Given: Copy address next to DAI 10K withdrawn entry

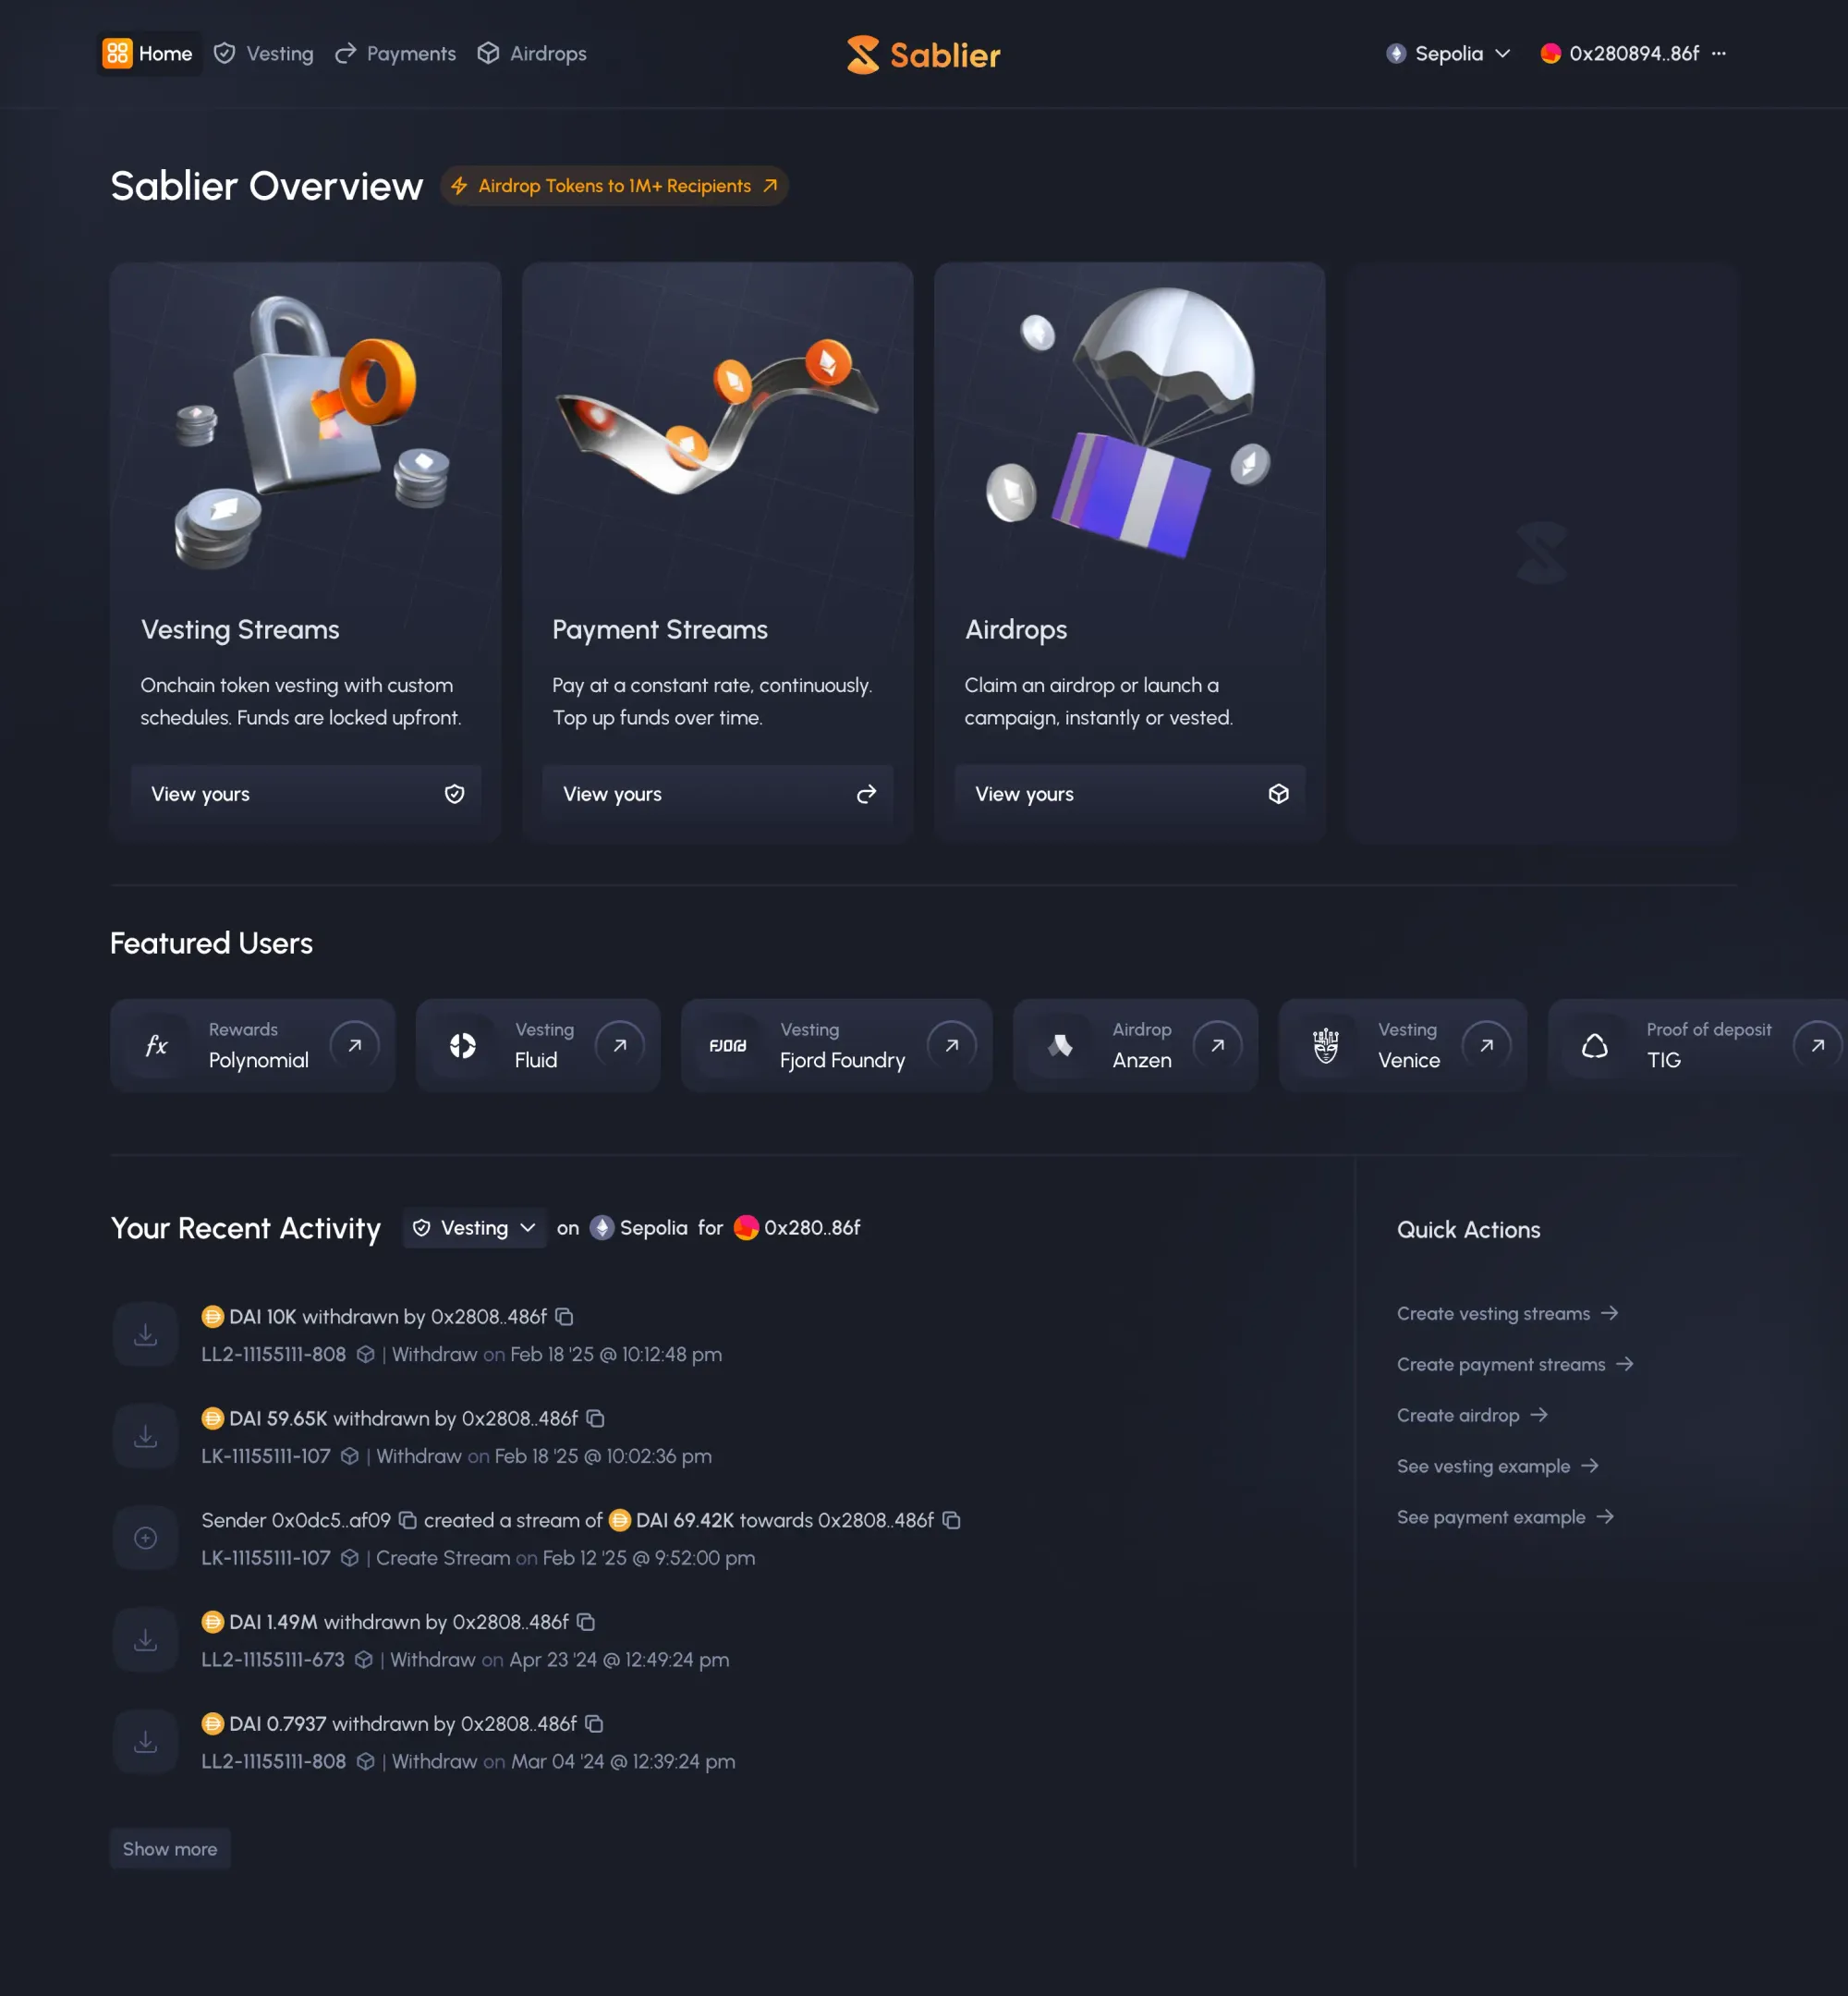Looking at the screenshot, I should (x=564, y=1316).
